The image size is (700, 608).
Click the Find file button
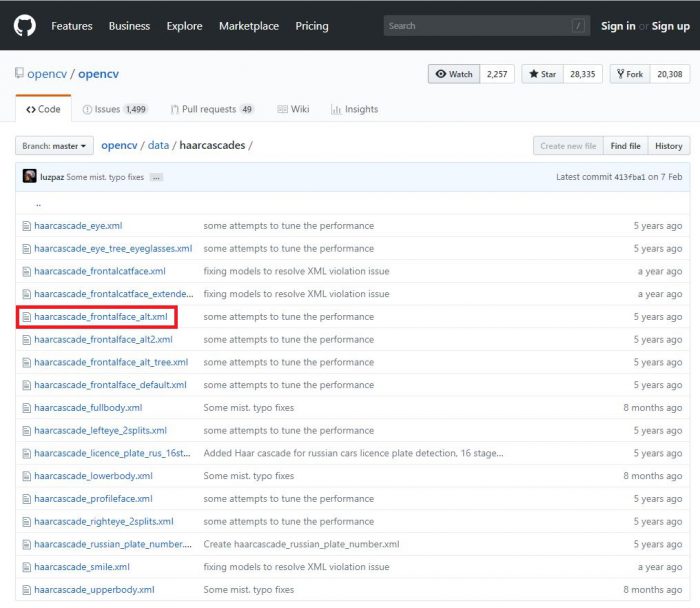click(x=625, y=146)
